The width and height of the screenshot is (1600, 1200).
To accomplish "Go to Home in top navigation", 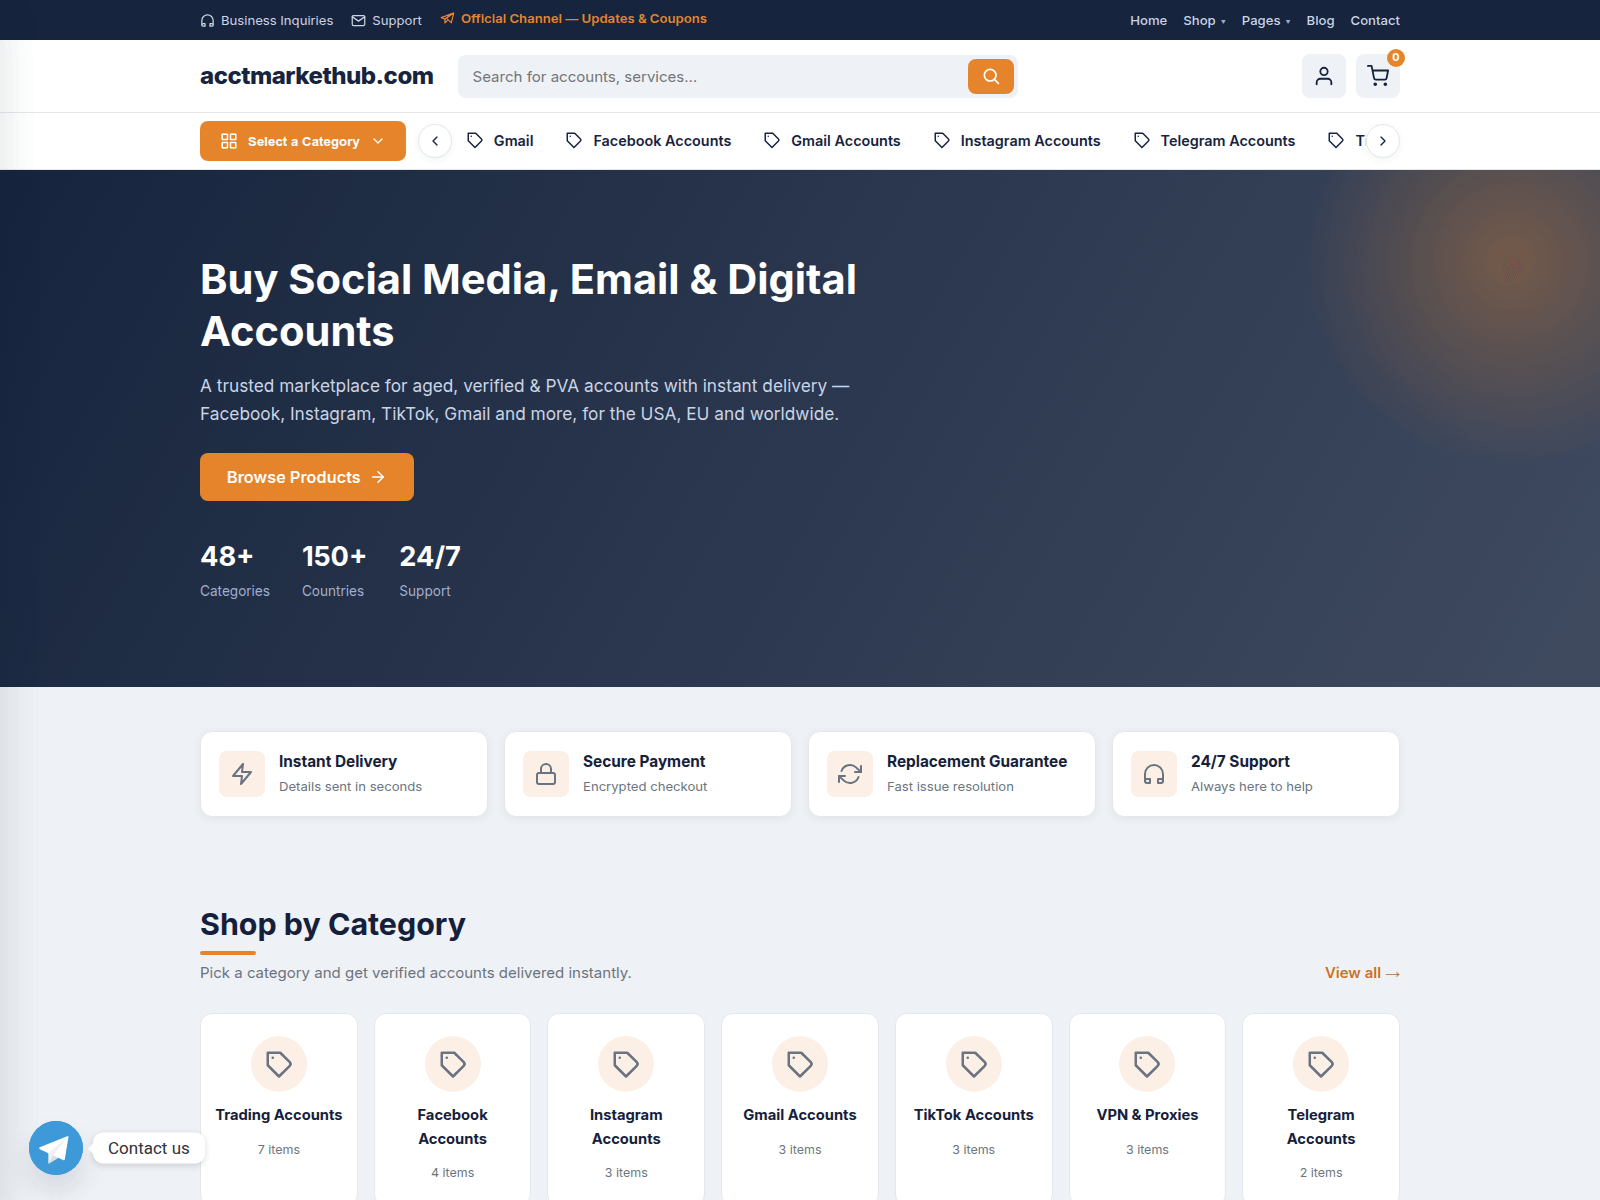I will [x=1148, y=21].
